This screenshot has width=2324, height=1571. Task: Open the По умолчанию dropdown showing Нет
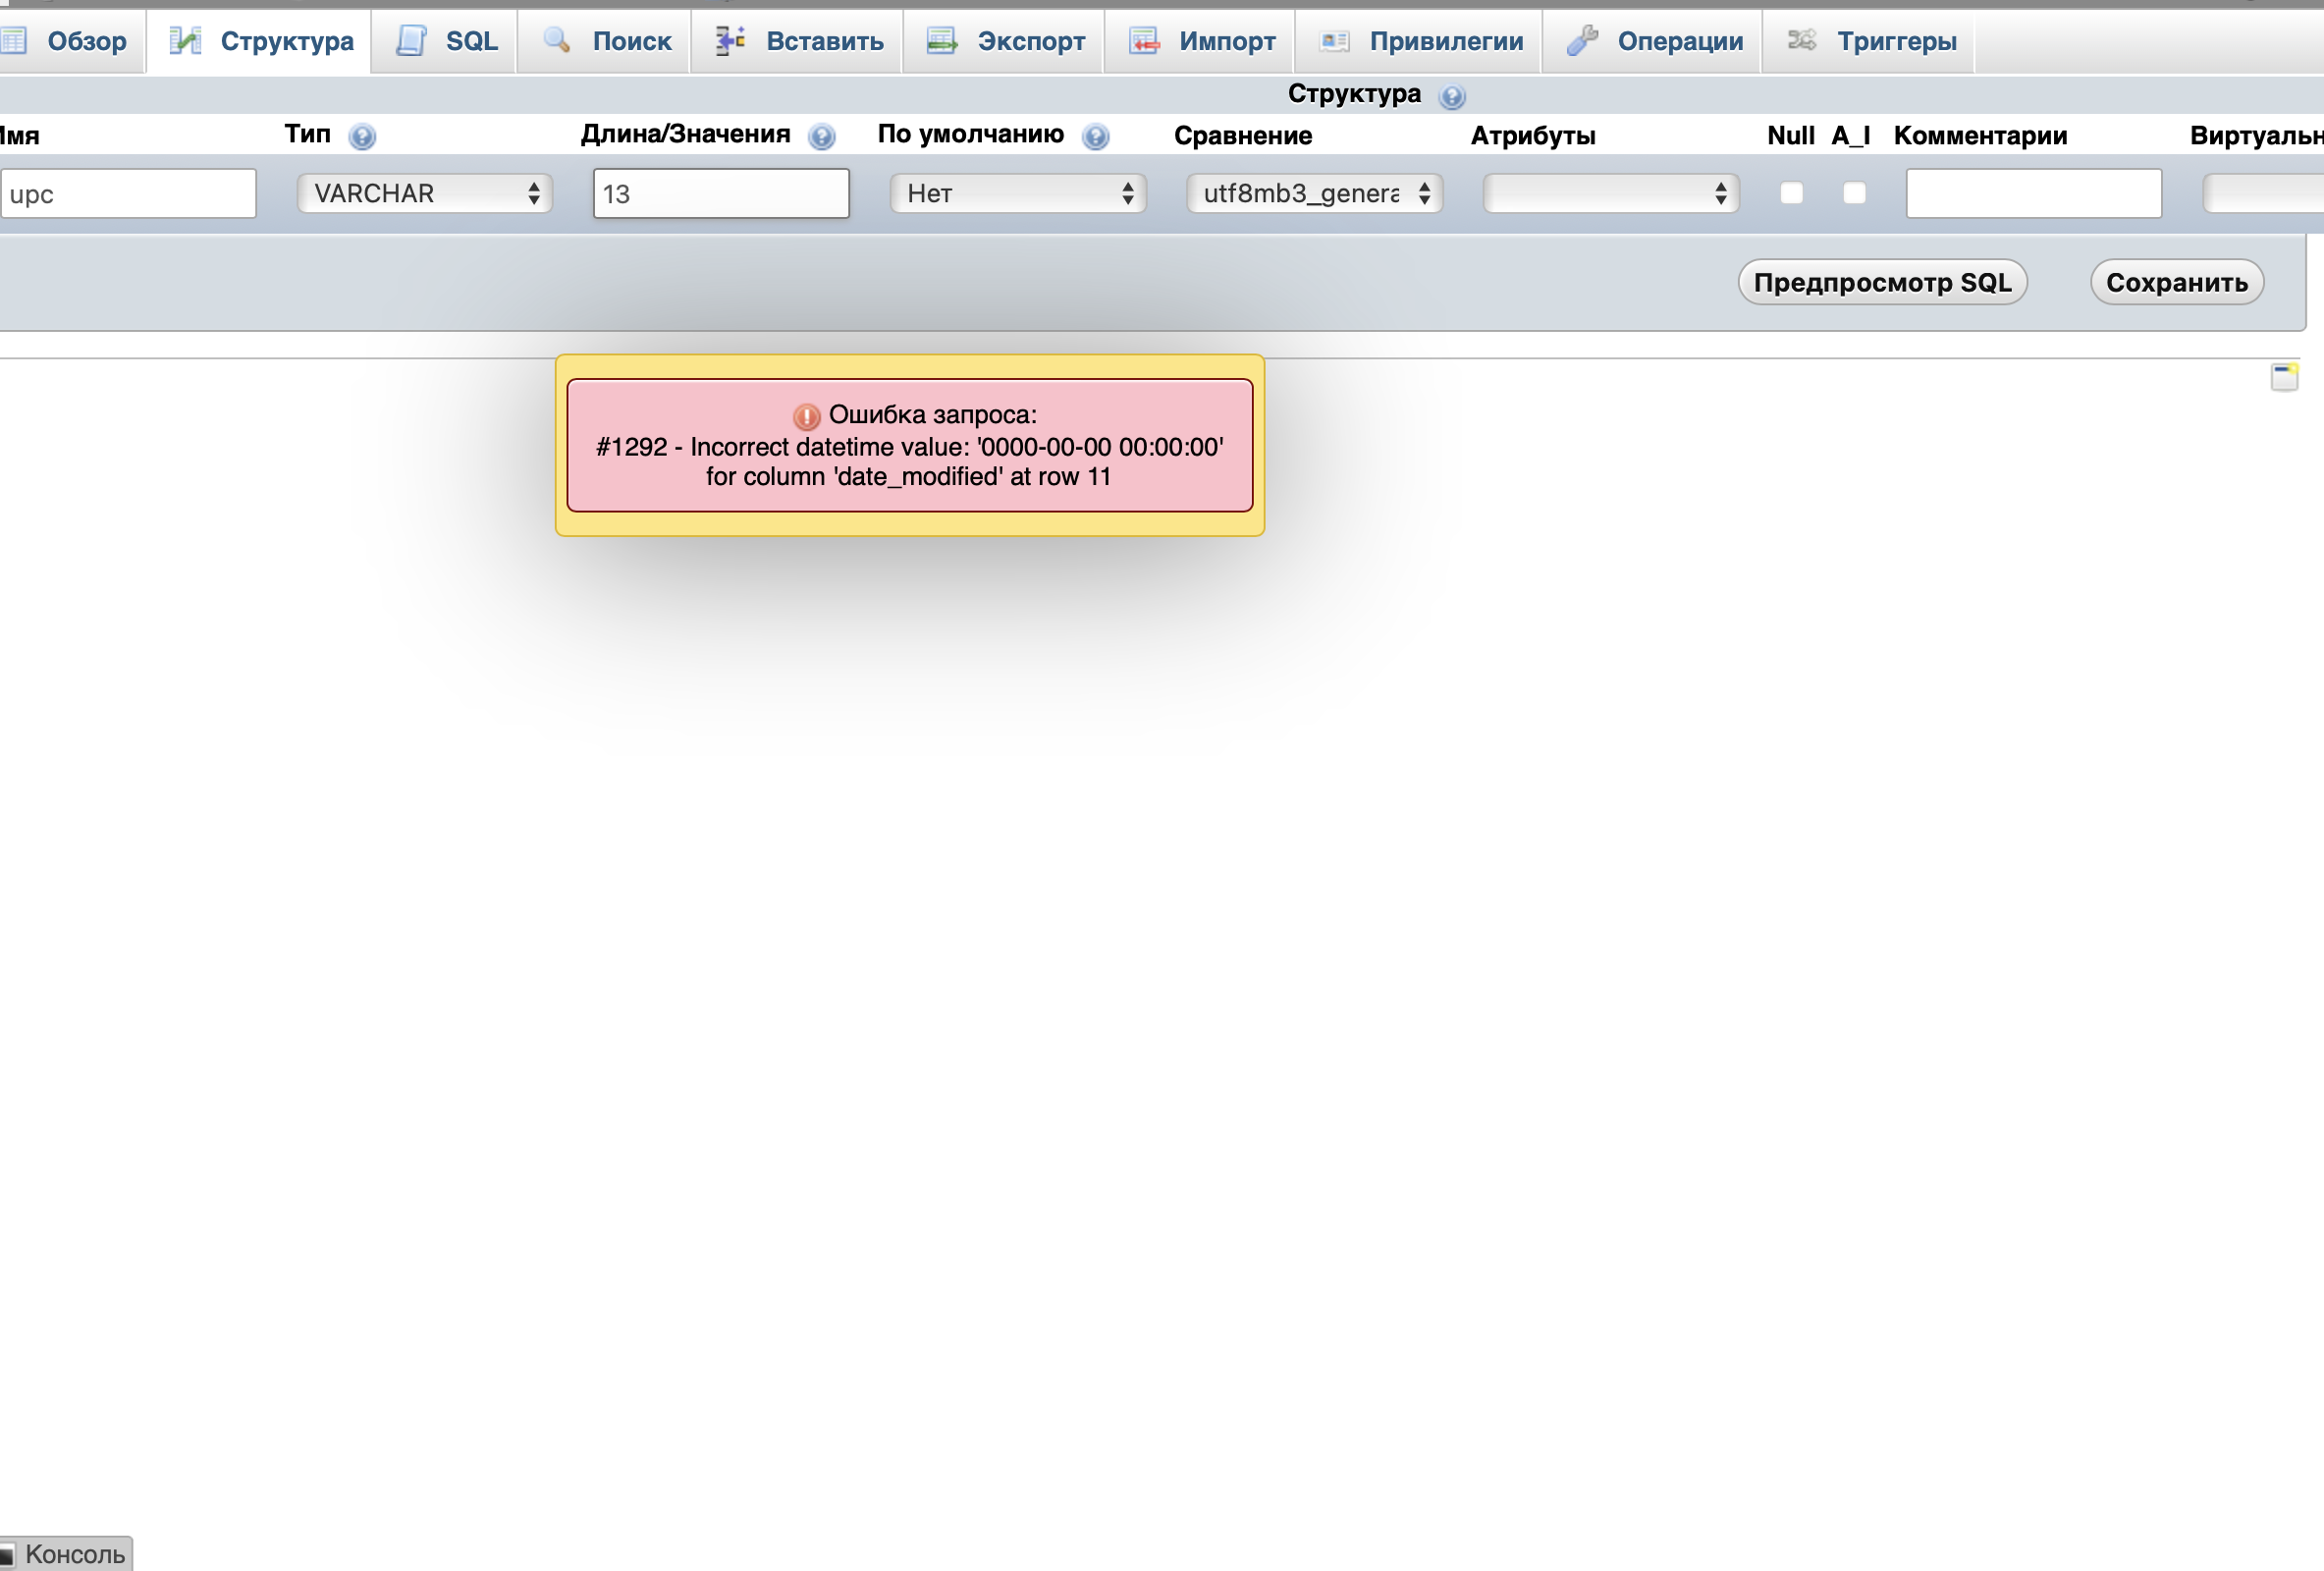click(1018, 193)
